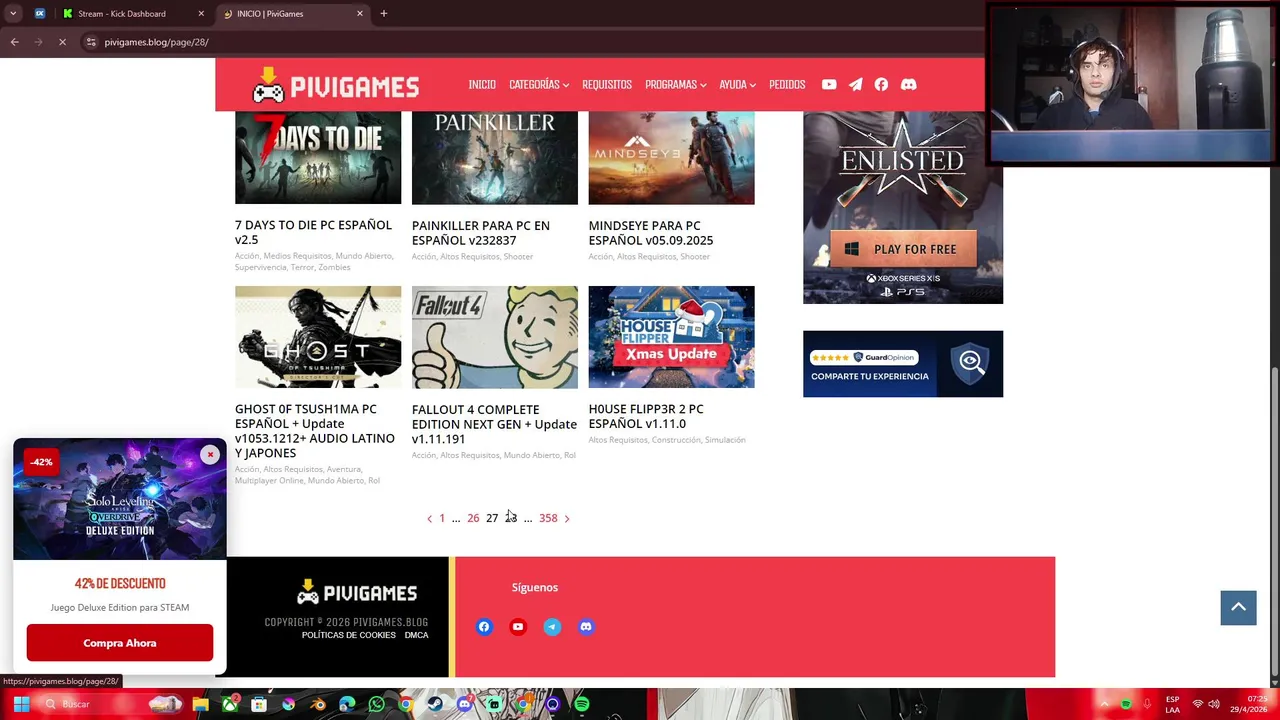Open WhatsApp from the taskbar
This screenshot has height=720, width=1280.
tap(376, 704)
